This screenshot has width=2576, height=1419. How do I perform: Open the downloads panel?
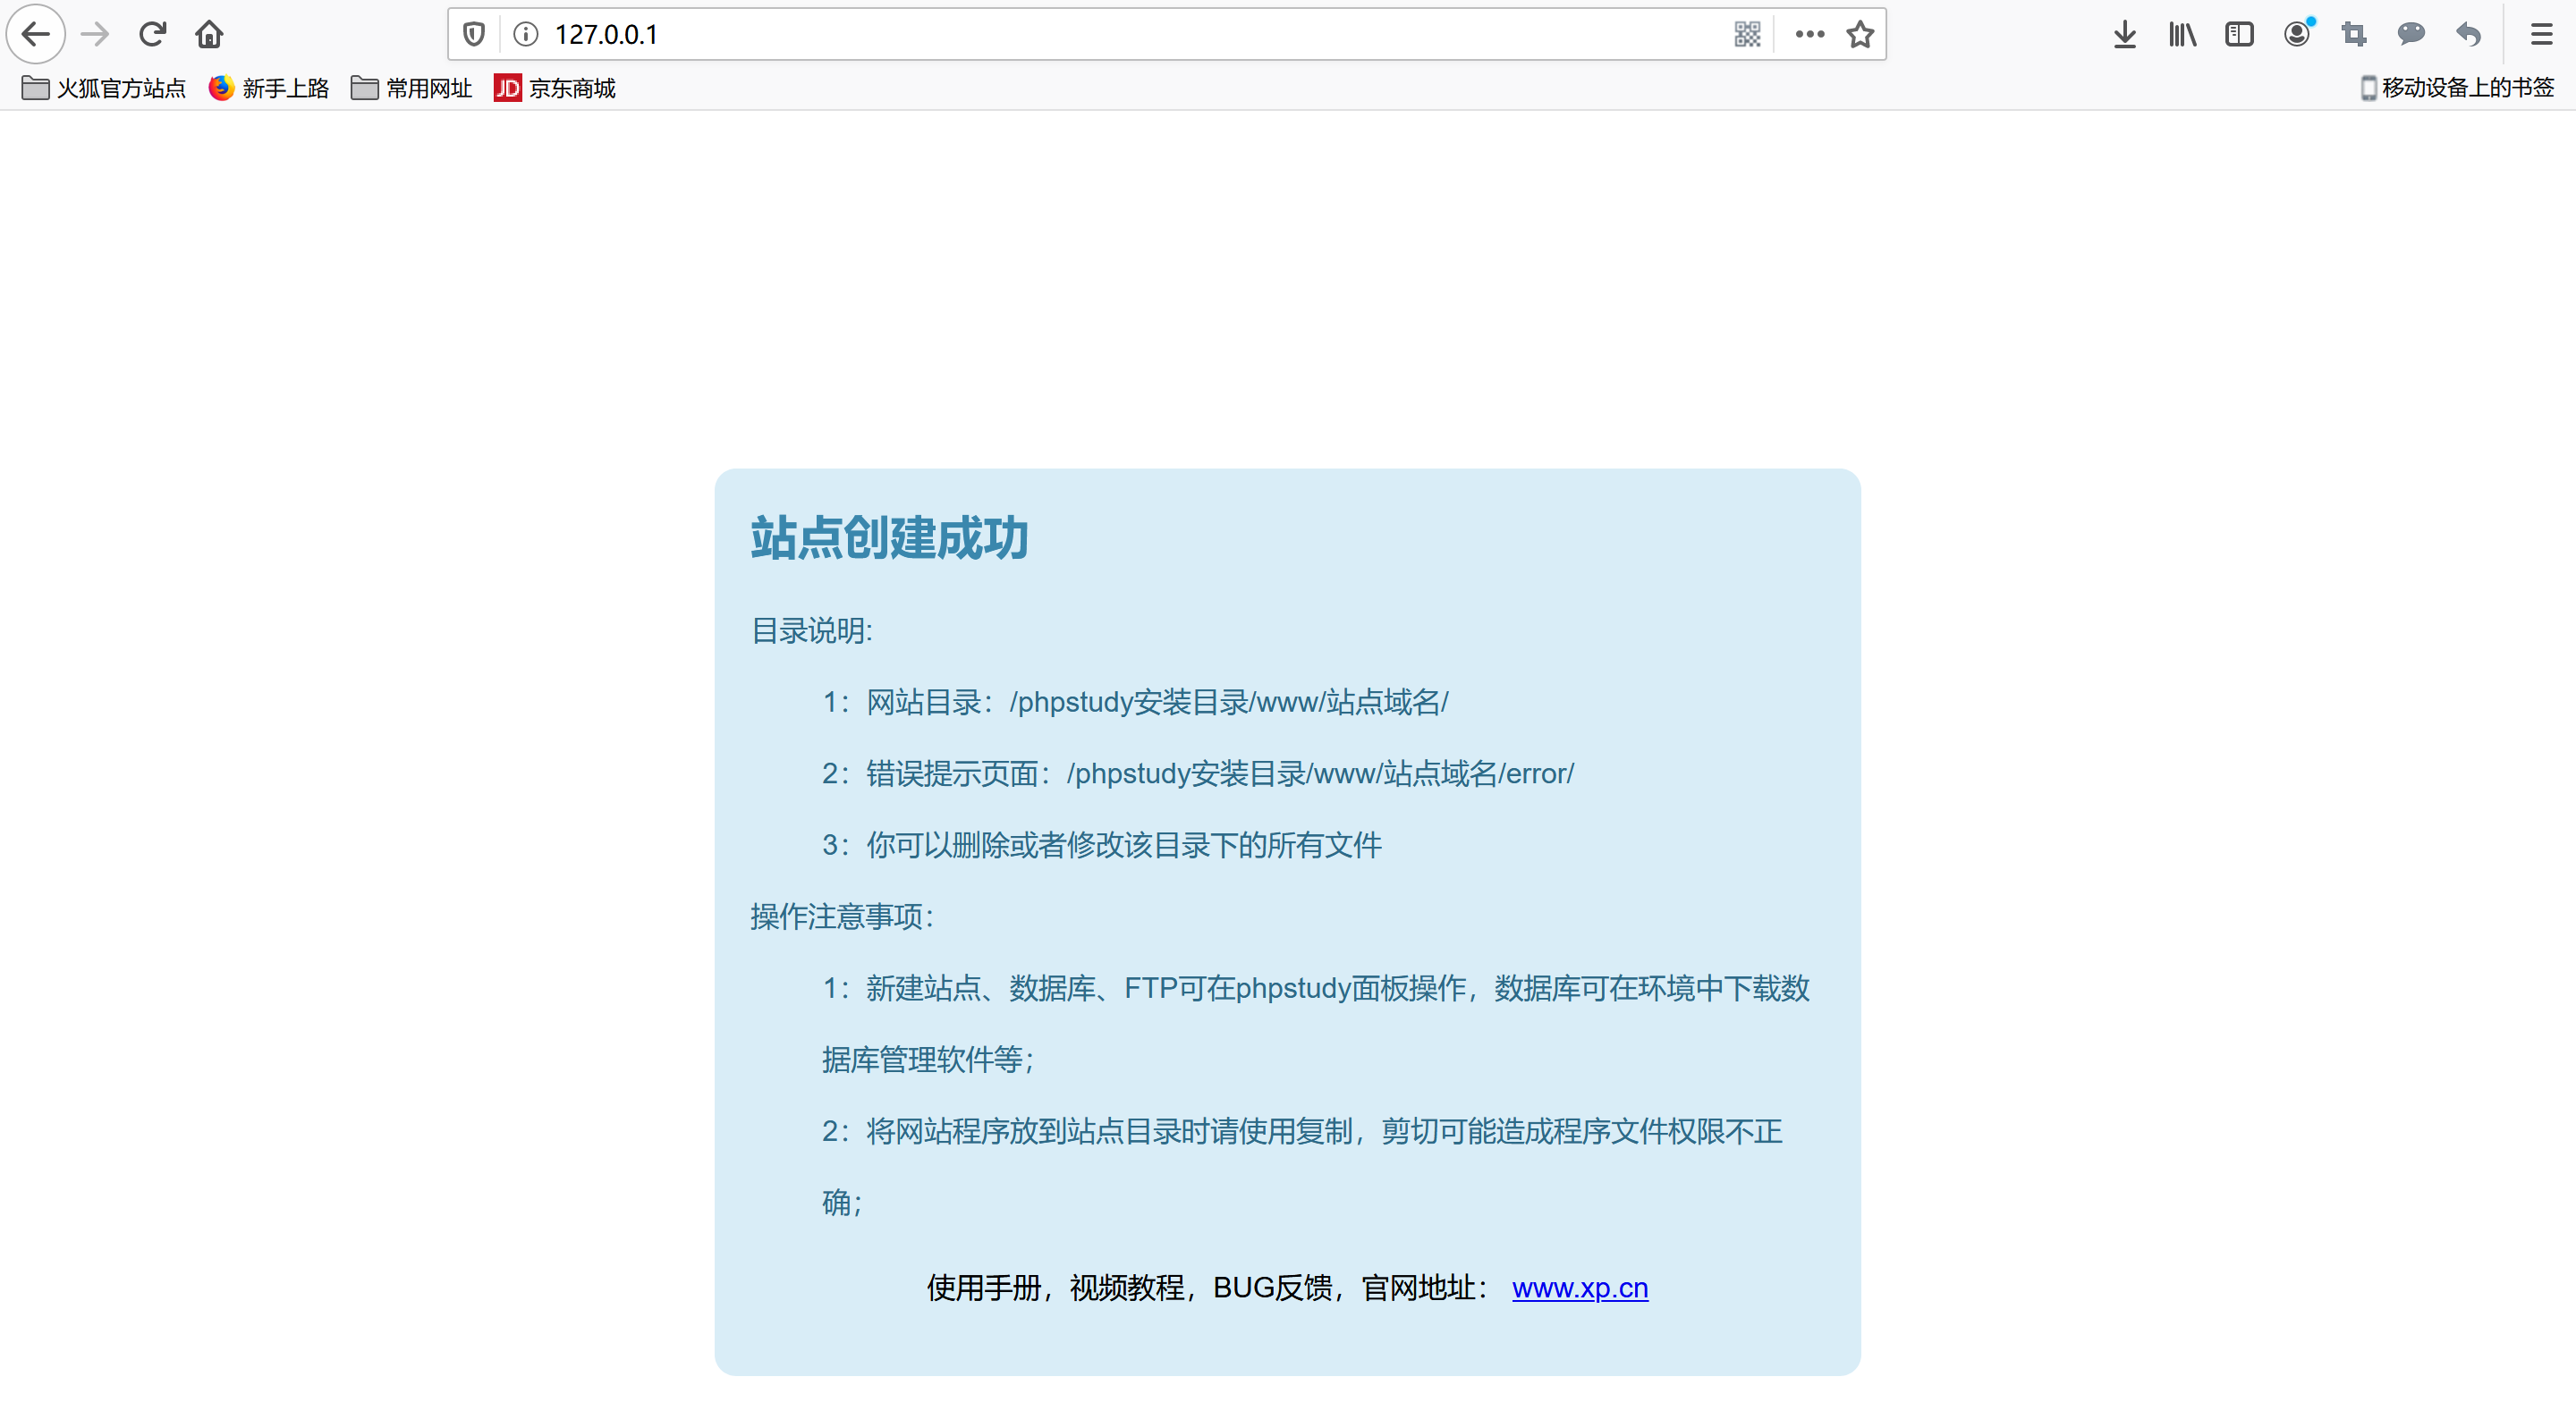pos(2125,35)
